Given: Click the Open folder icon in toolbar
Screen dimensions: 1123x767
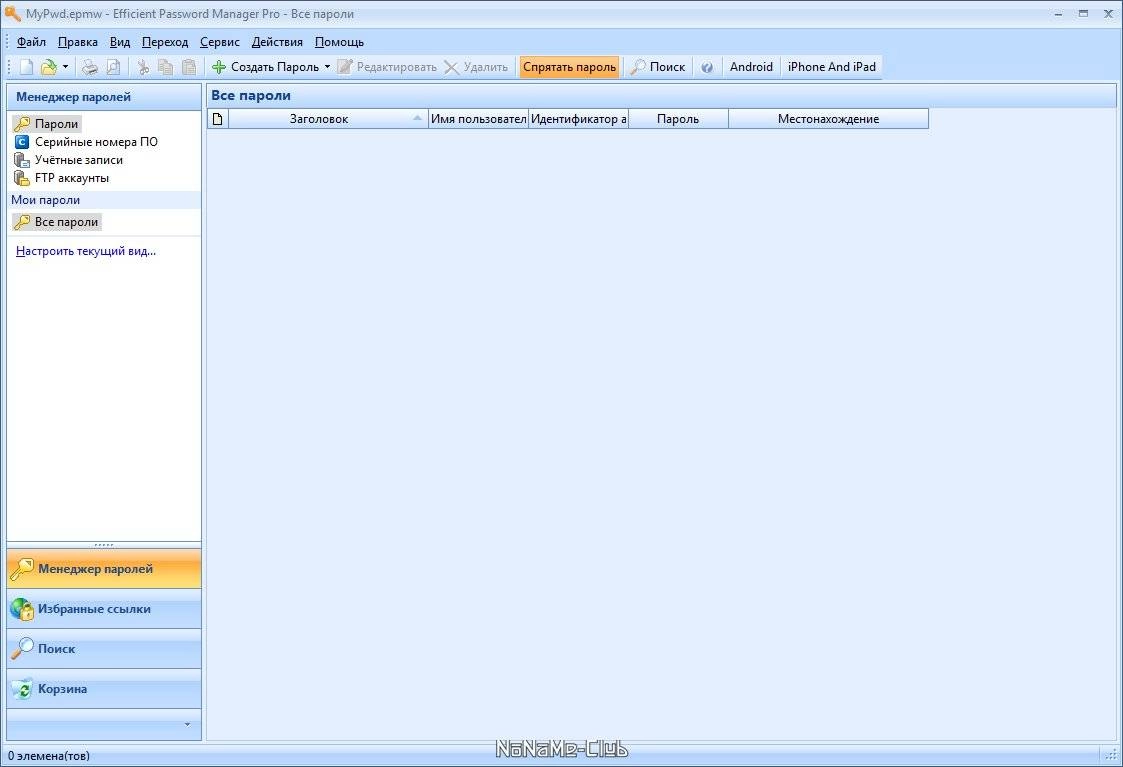Looking at the screenshot, I should 48,67.
